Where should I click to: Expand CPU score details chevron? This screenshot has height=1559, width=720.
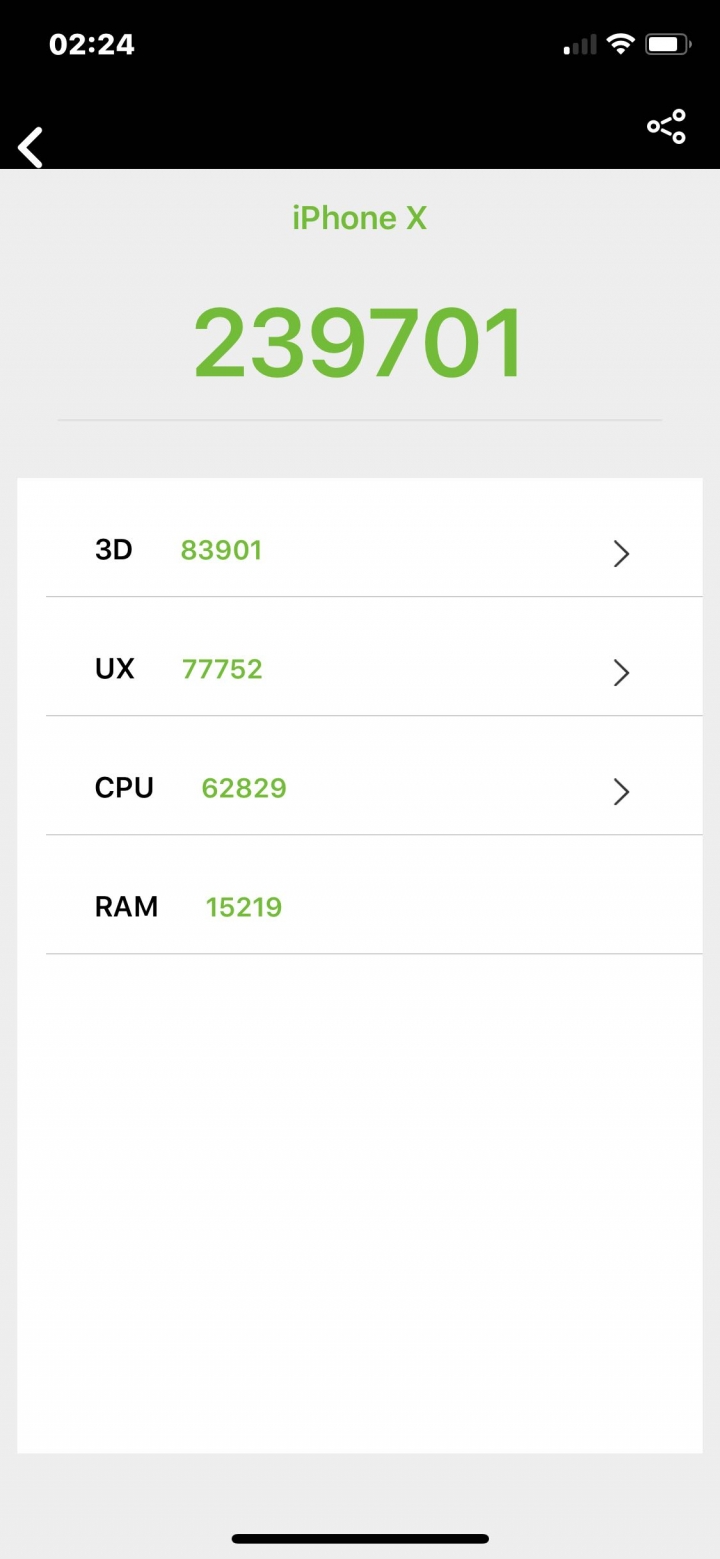point(621,791)
